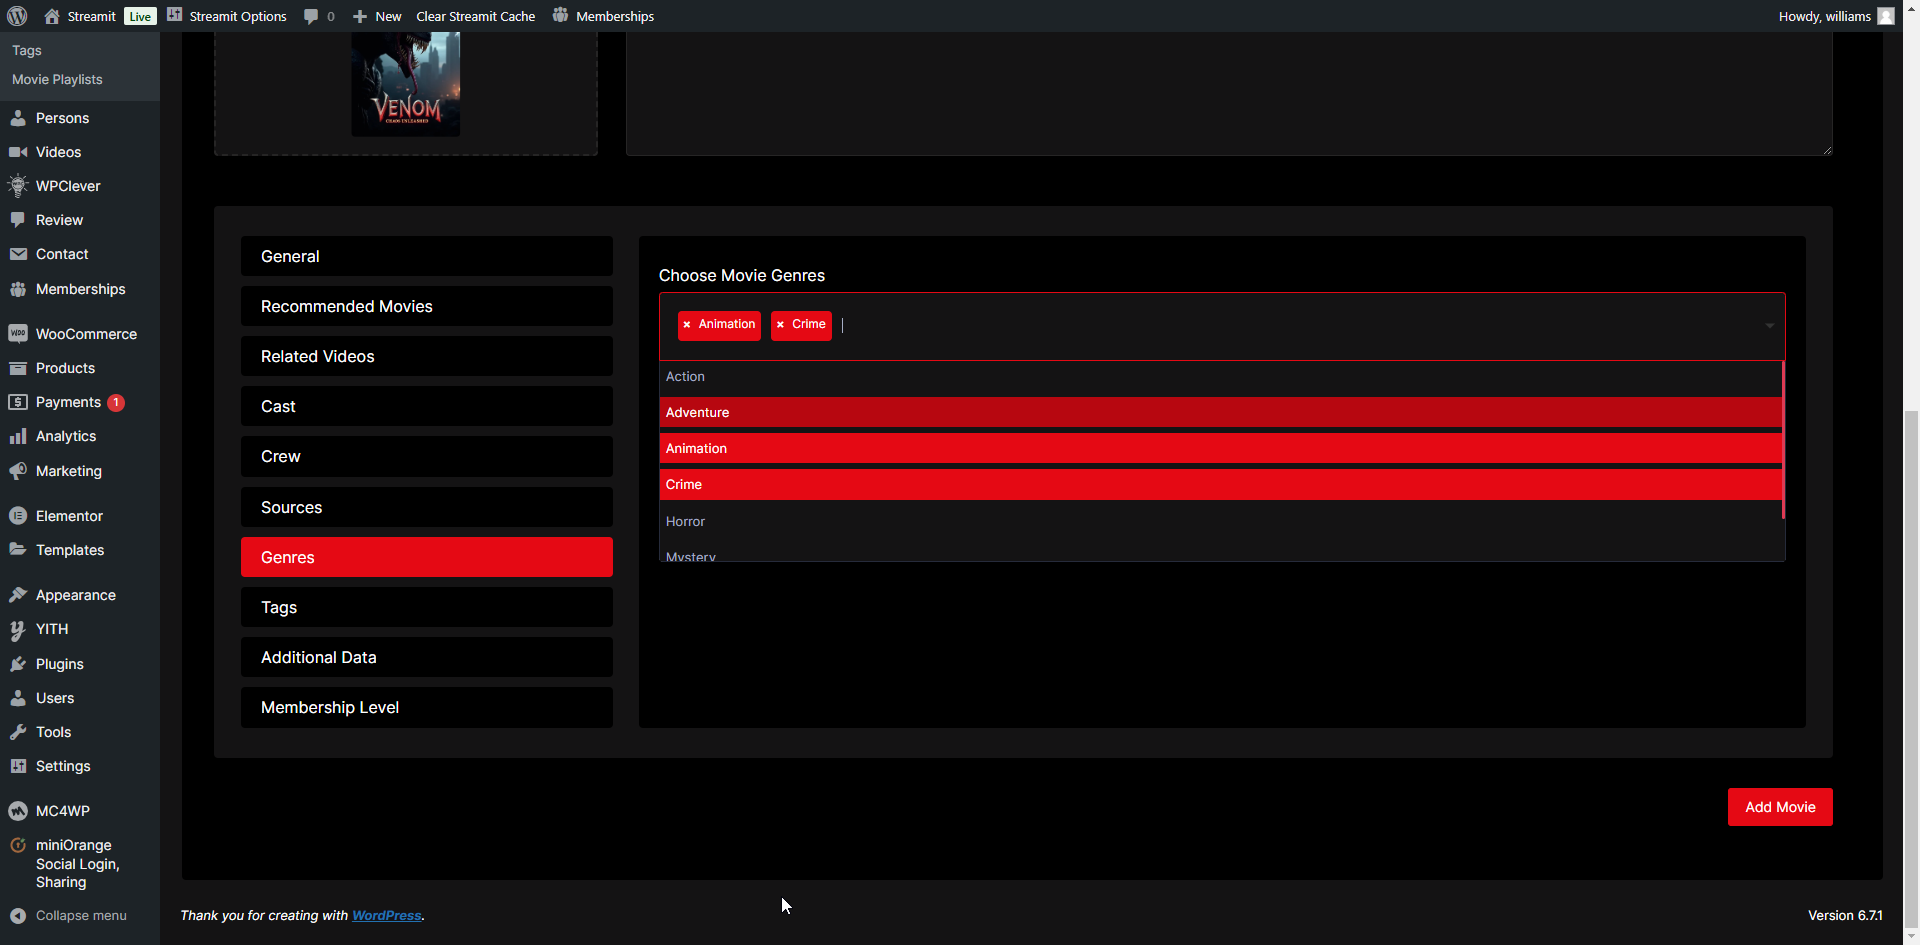Viewport: 1920px width, 945px height.
Task: Open the Streamit site home icon
Action: point(52,16)
